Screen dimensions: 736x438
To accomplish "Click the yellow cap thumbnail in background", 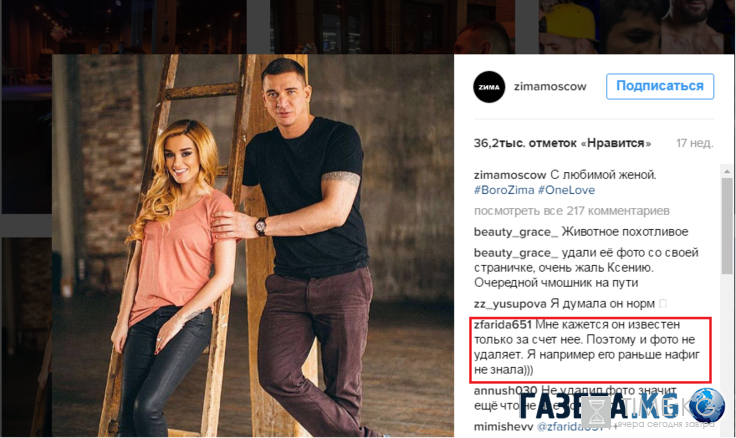I will 569,26.
